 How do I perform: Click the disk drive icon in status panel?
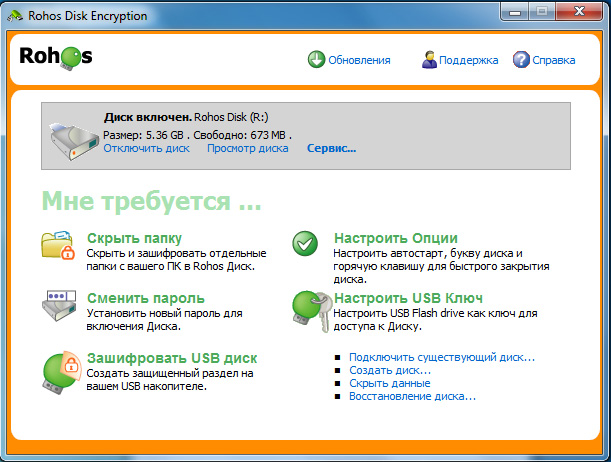[x=74, y=141]
